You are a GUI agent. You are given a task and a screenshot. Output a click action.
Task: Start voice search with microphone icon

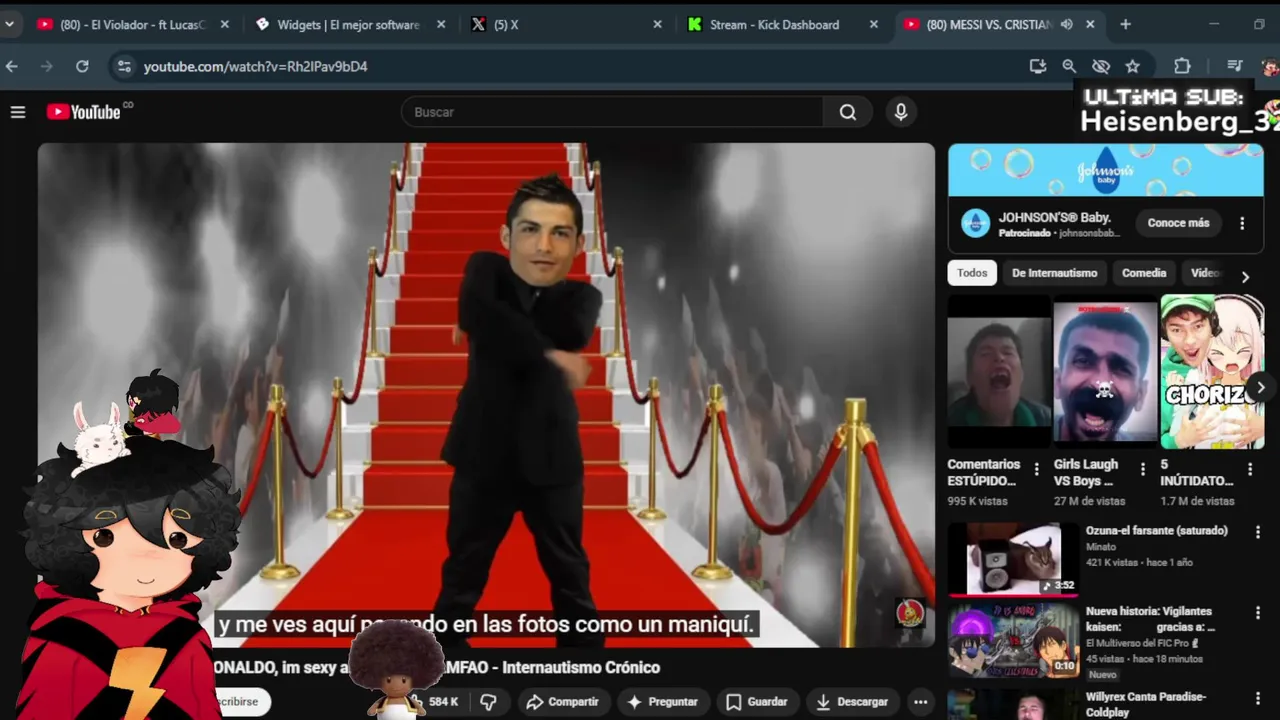[901, 112]
